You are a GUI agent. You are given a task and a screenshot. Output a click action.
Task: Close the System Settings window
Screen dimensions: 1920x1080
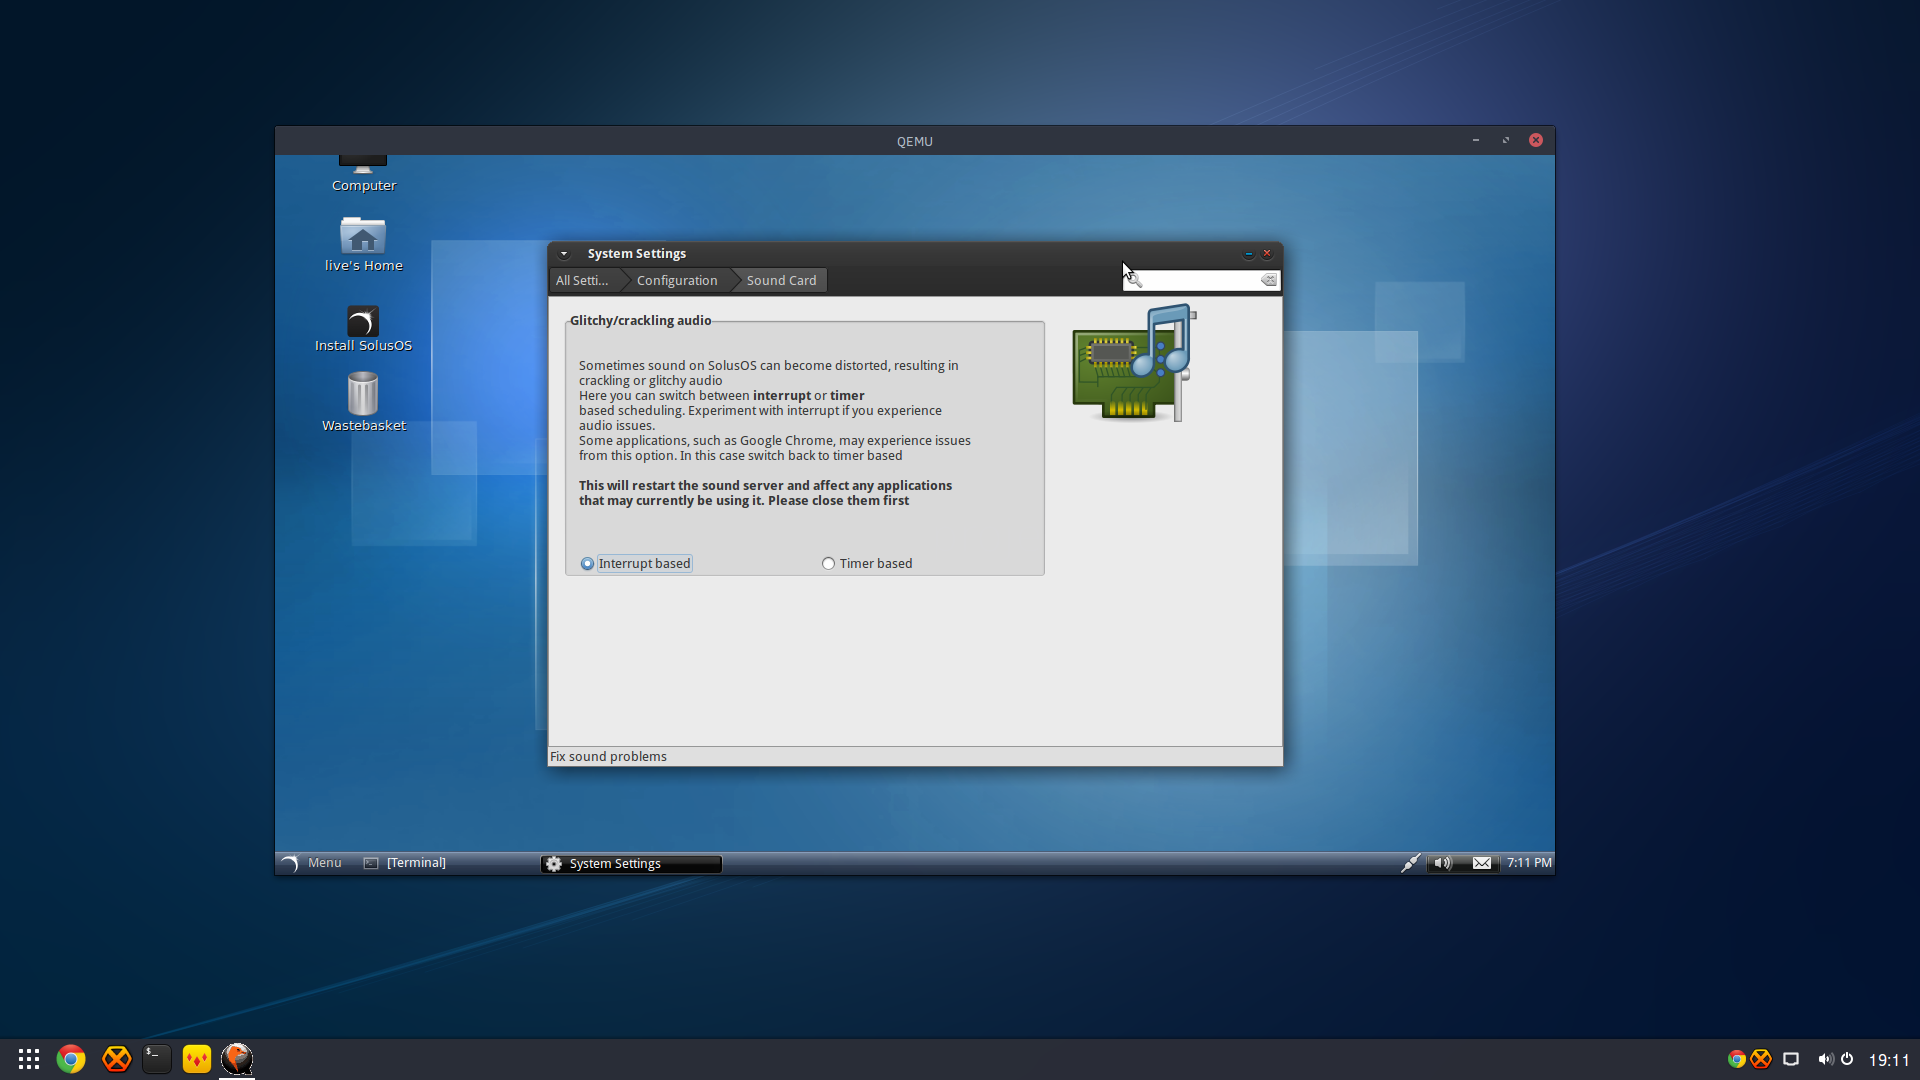(x=1267, y=254)
